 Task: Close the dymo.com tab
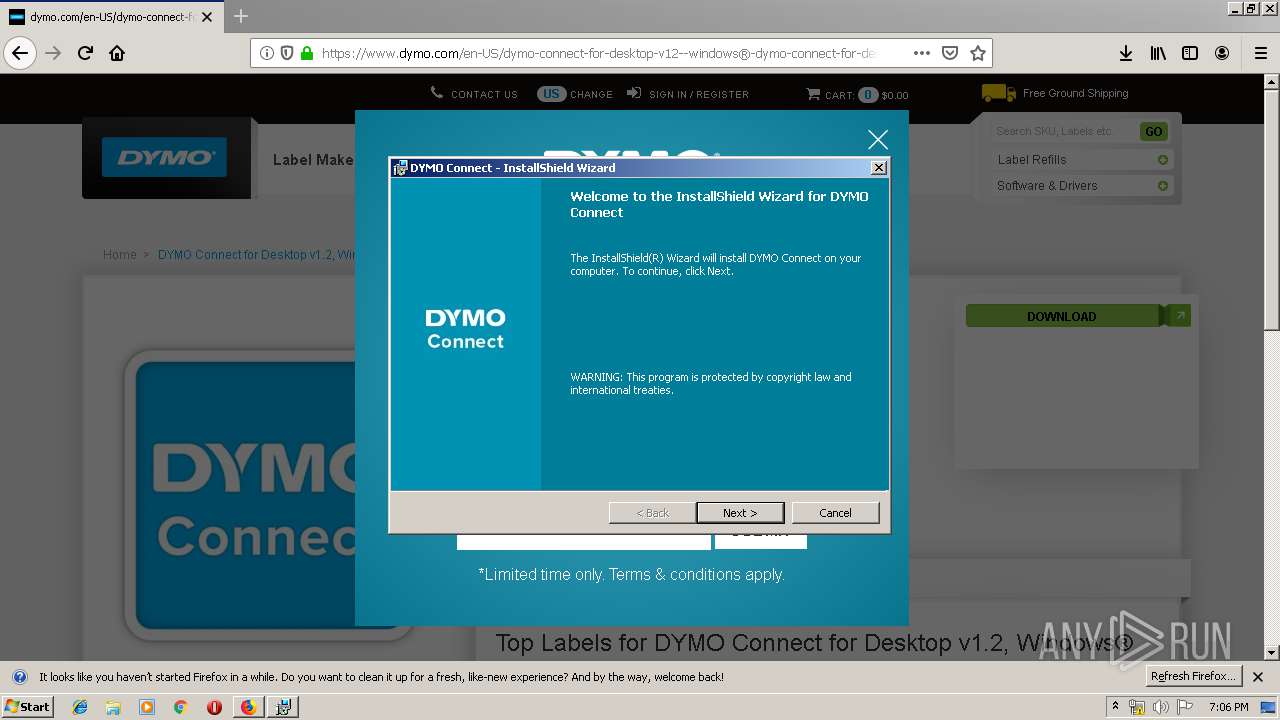(207, 17)
